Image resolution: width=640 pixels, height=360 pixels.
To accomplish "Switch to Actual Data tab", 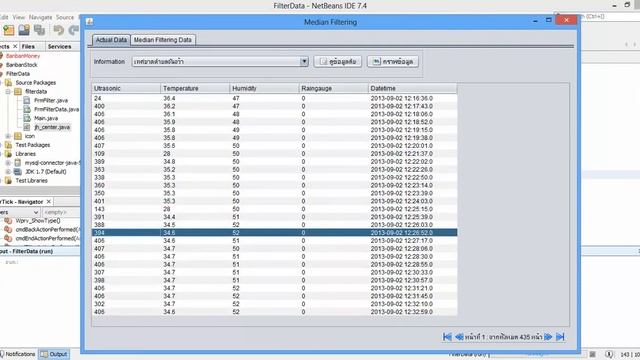I will coord(111,40).
